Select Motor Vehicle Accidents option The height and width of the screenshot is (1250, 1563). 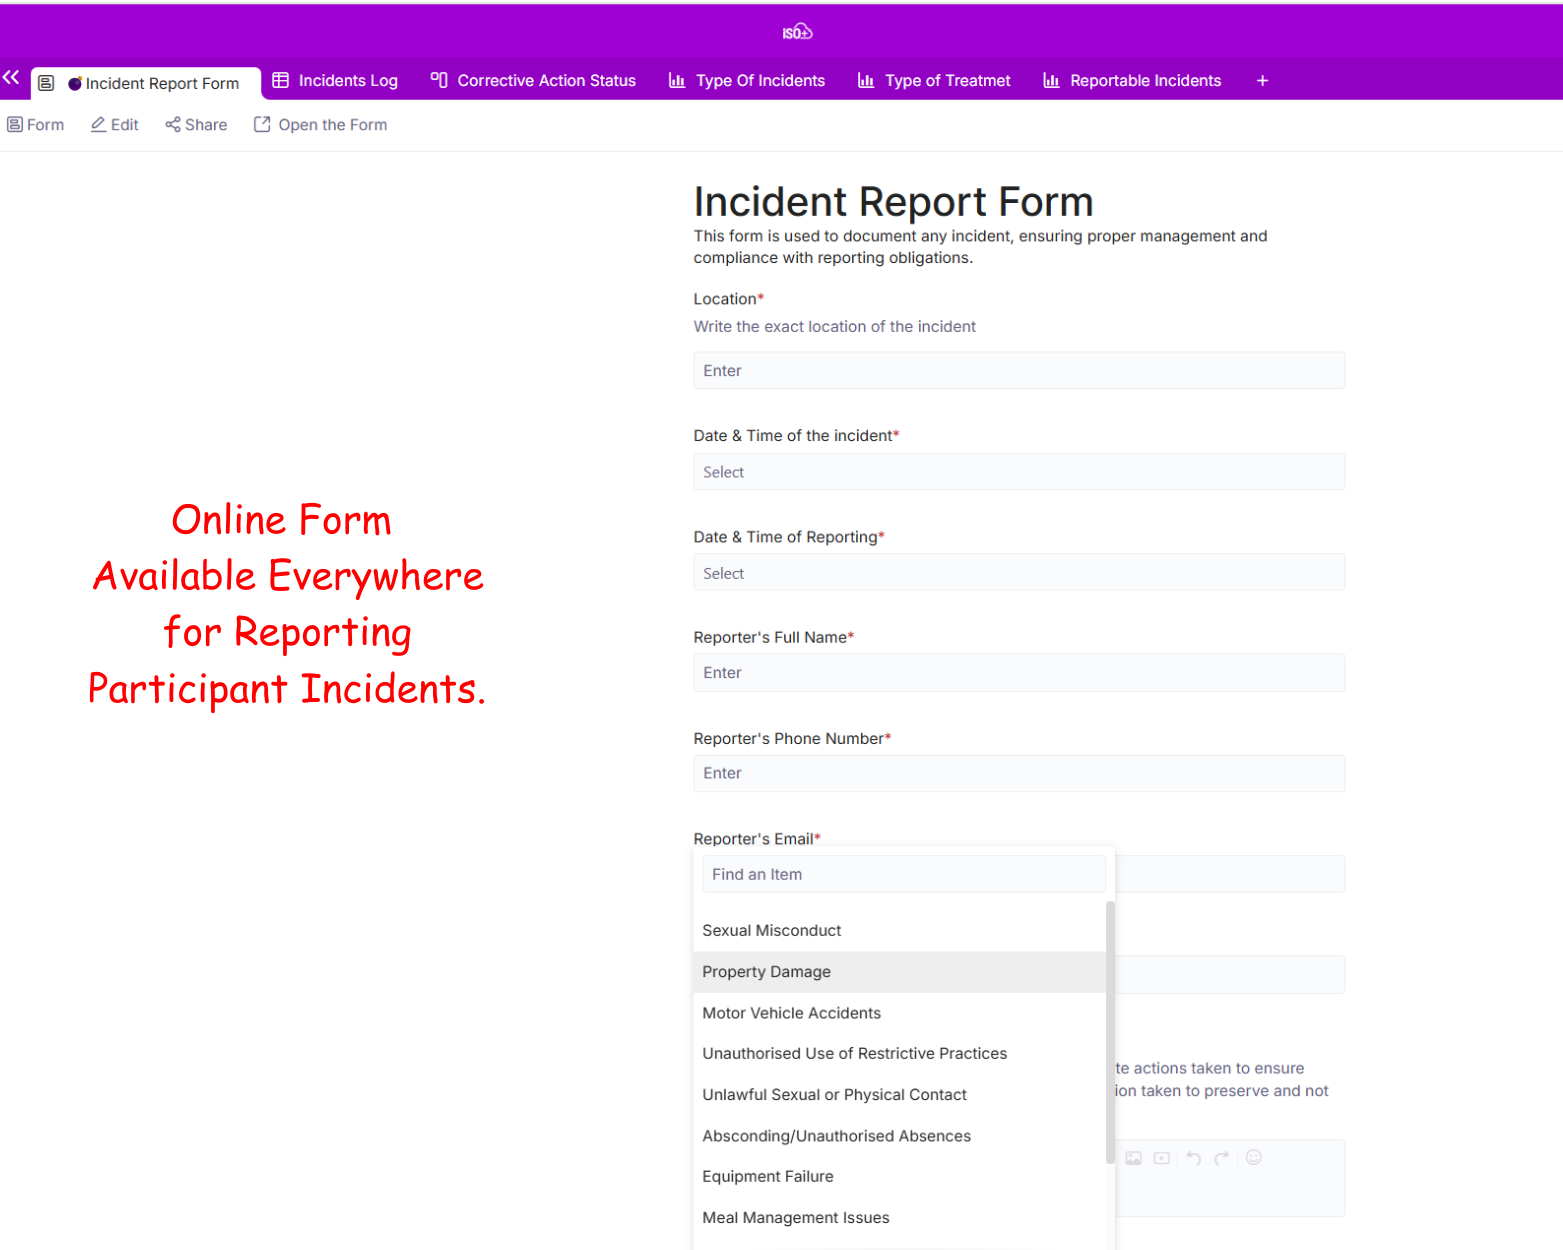791,1013
